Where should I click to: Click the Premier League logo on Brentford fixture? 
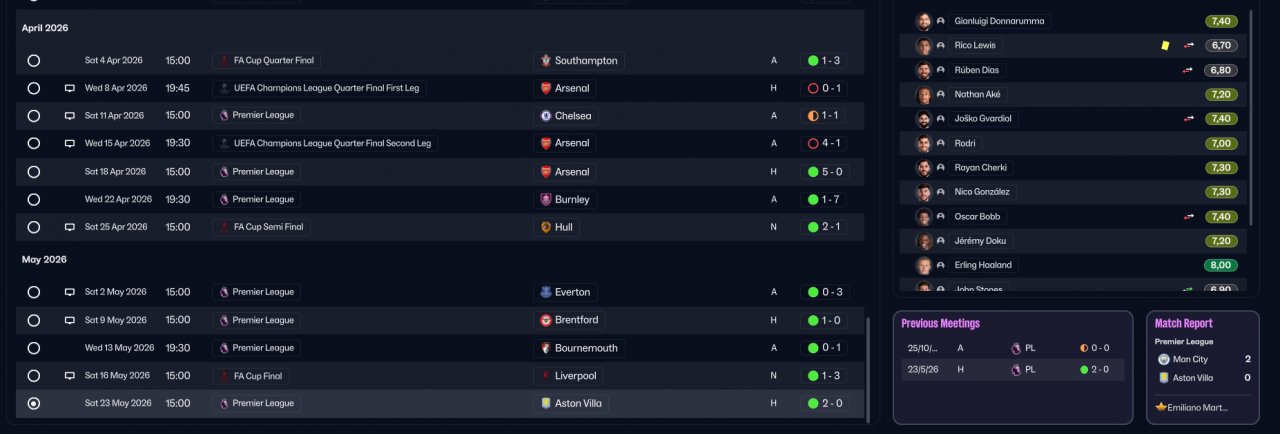click(224, 320)
